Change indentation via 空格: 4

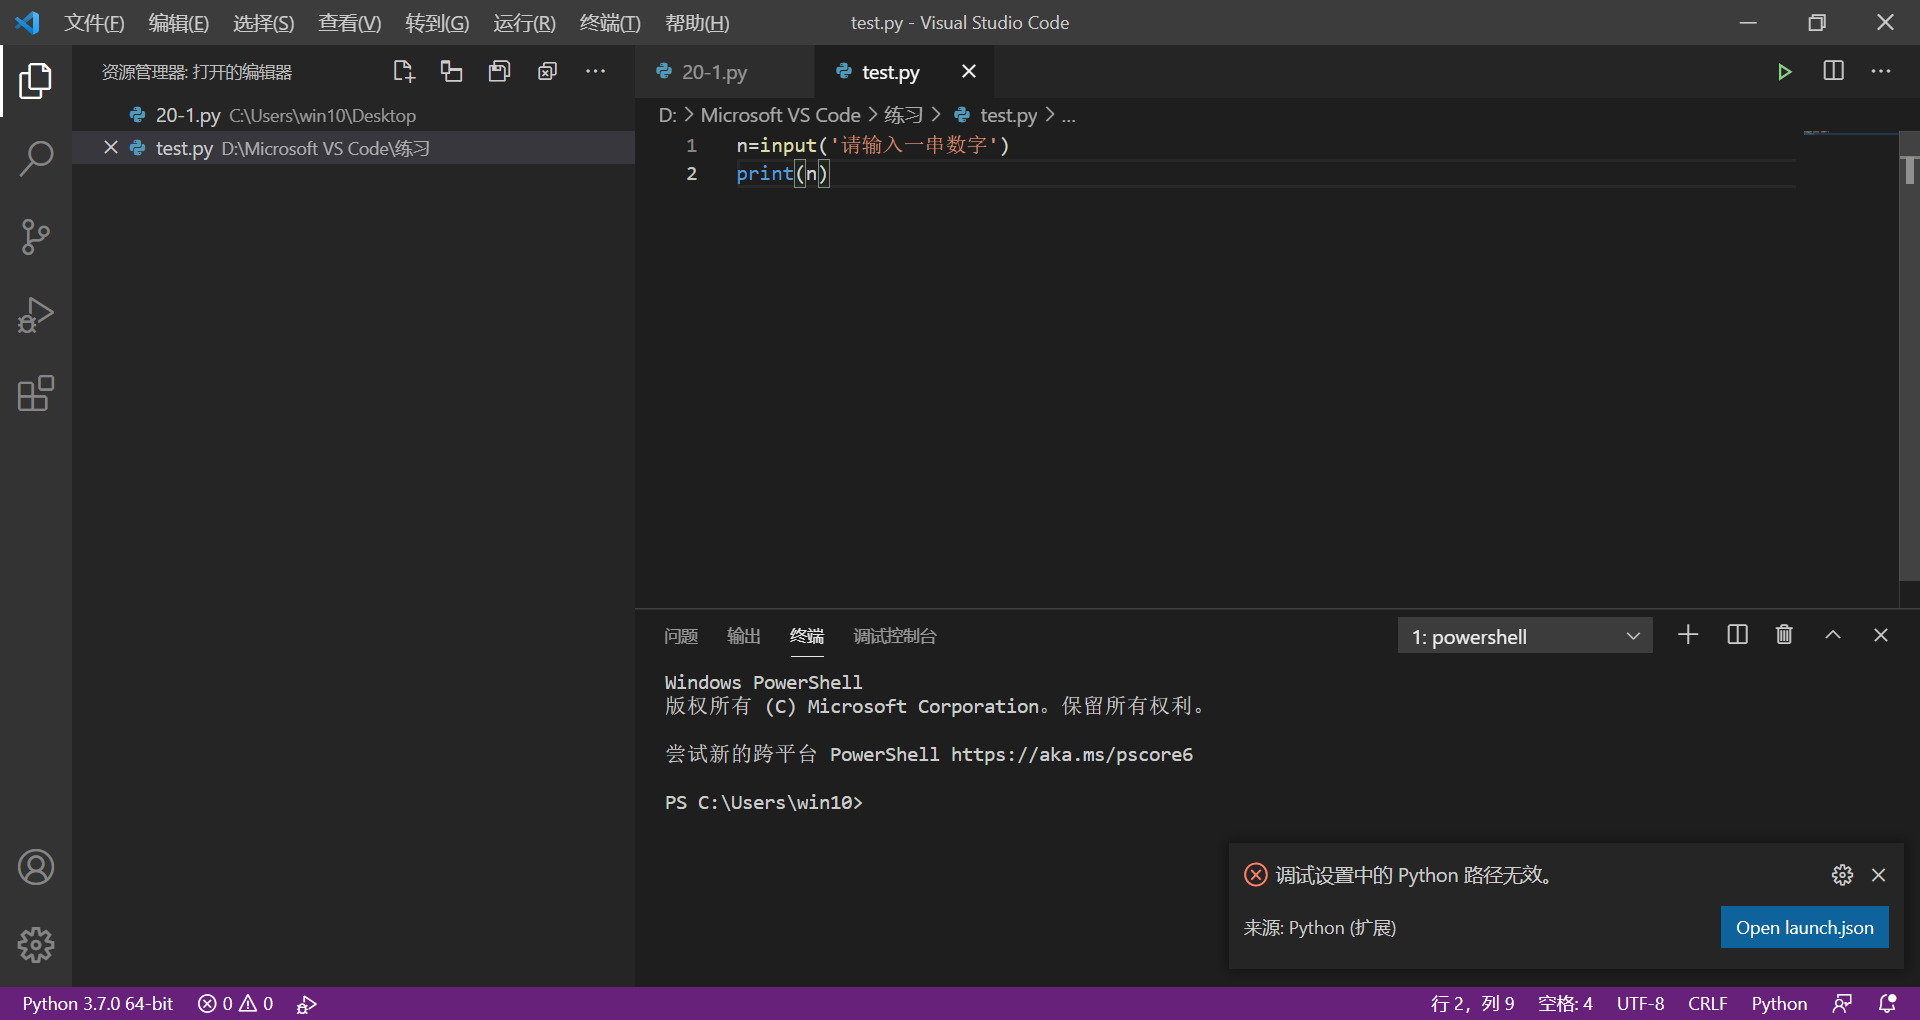[x=1565, y=1003]
